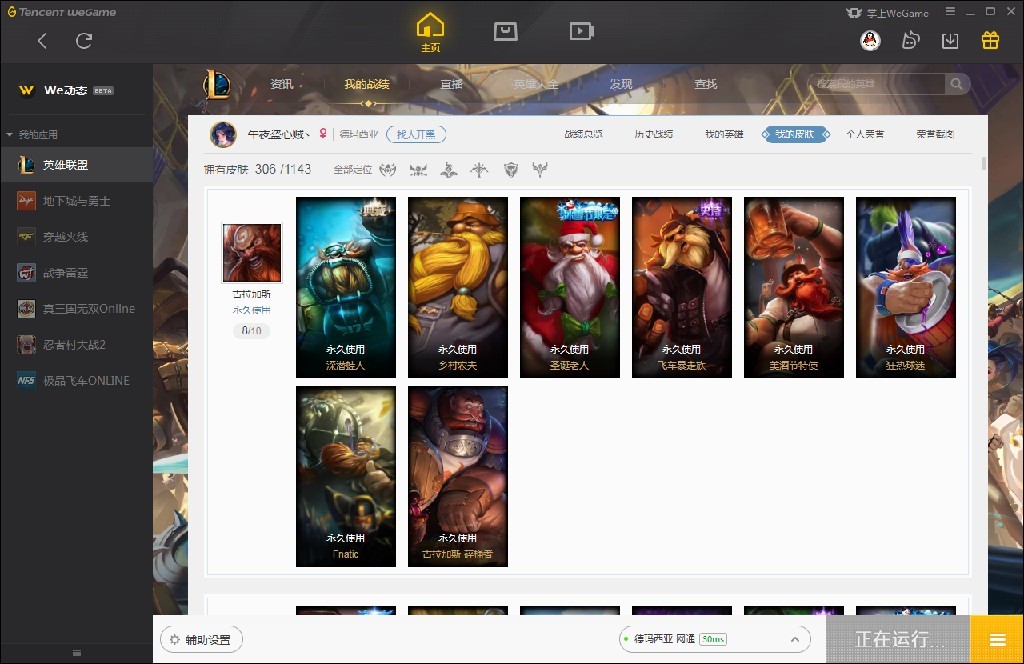This screenshot has height=664, width=1024.
Task: Open the store bag icon in header
Action: tap(505, 31)
